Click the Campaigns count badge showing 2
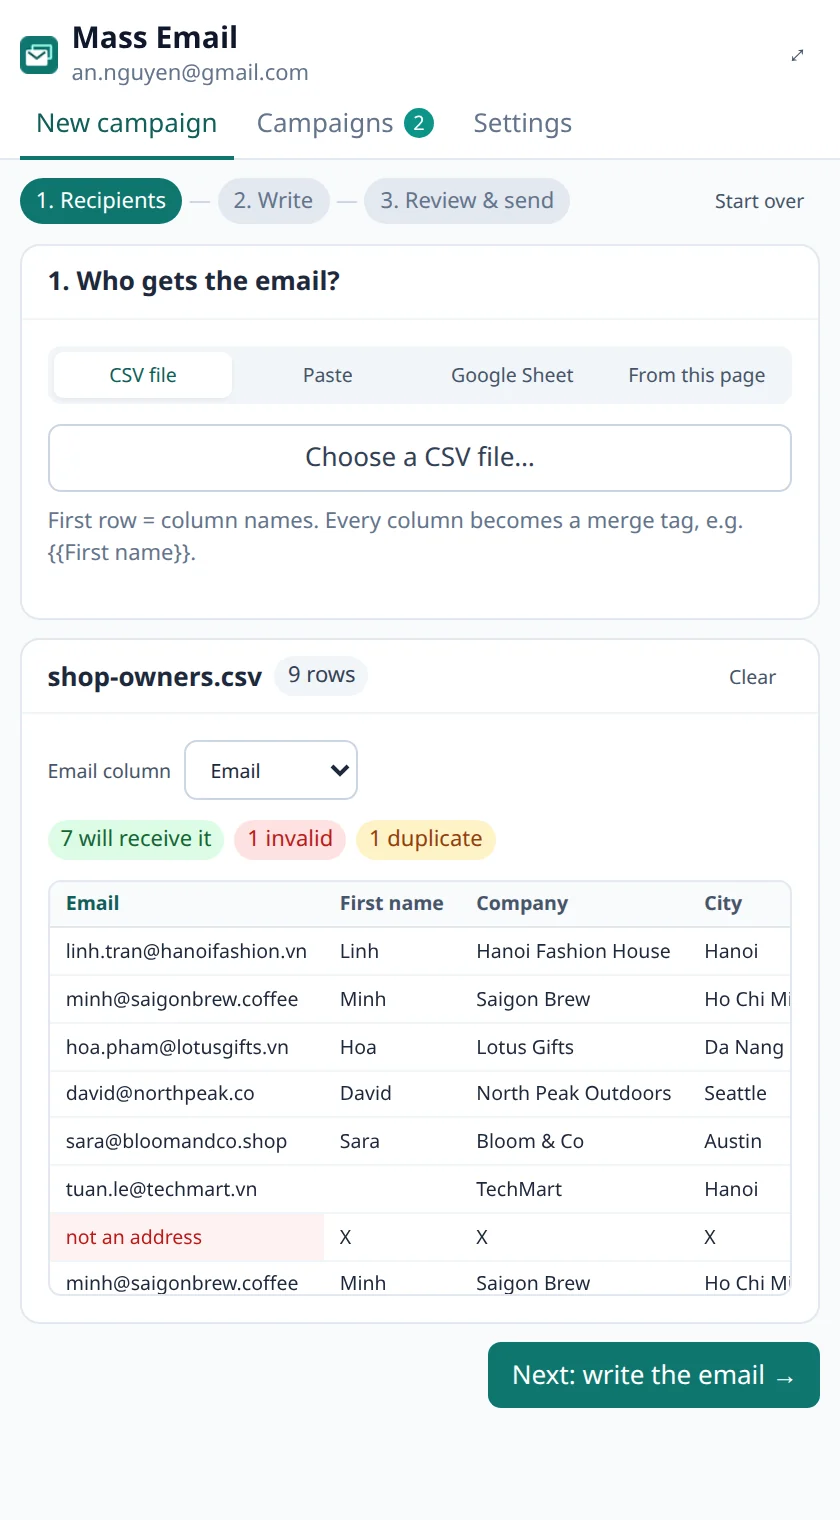 419,124
